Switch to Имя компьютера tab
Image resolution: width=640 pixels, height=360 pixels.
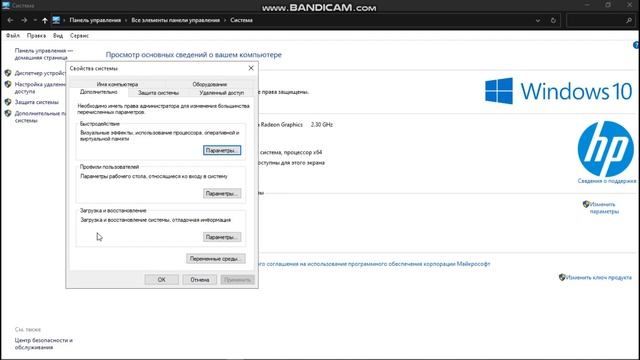tap(117, 84)
